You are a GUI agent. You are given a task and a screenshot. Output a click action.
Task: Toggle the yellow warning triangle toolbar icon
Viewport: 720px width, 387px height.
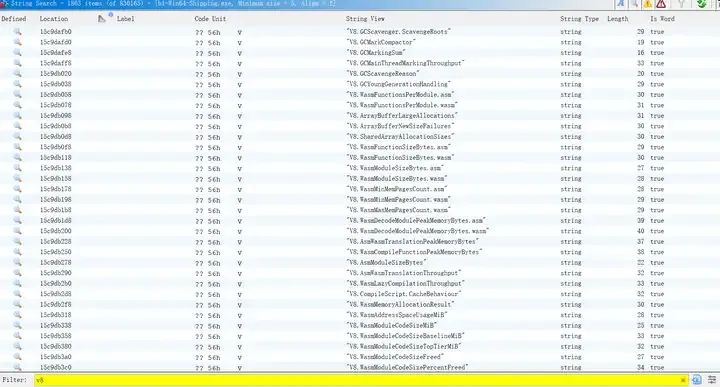point(647,4)
